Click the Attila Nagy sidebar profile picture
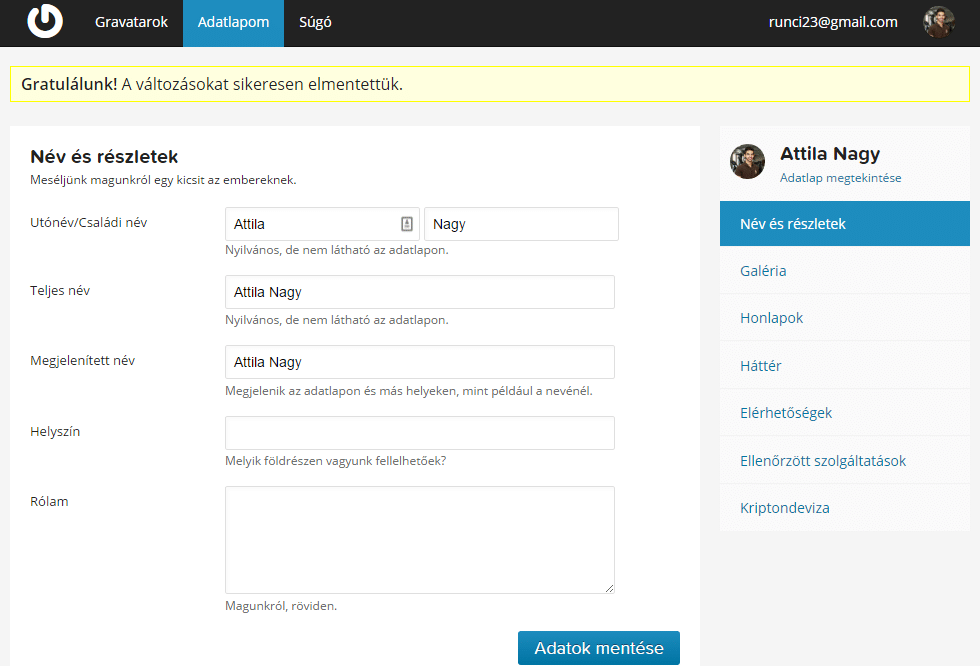The width and height of the screenshot is (980, 666). click(747, 161)
